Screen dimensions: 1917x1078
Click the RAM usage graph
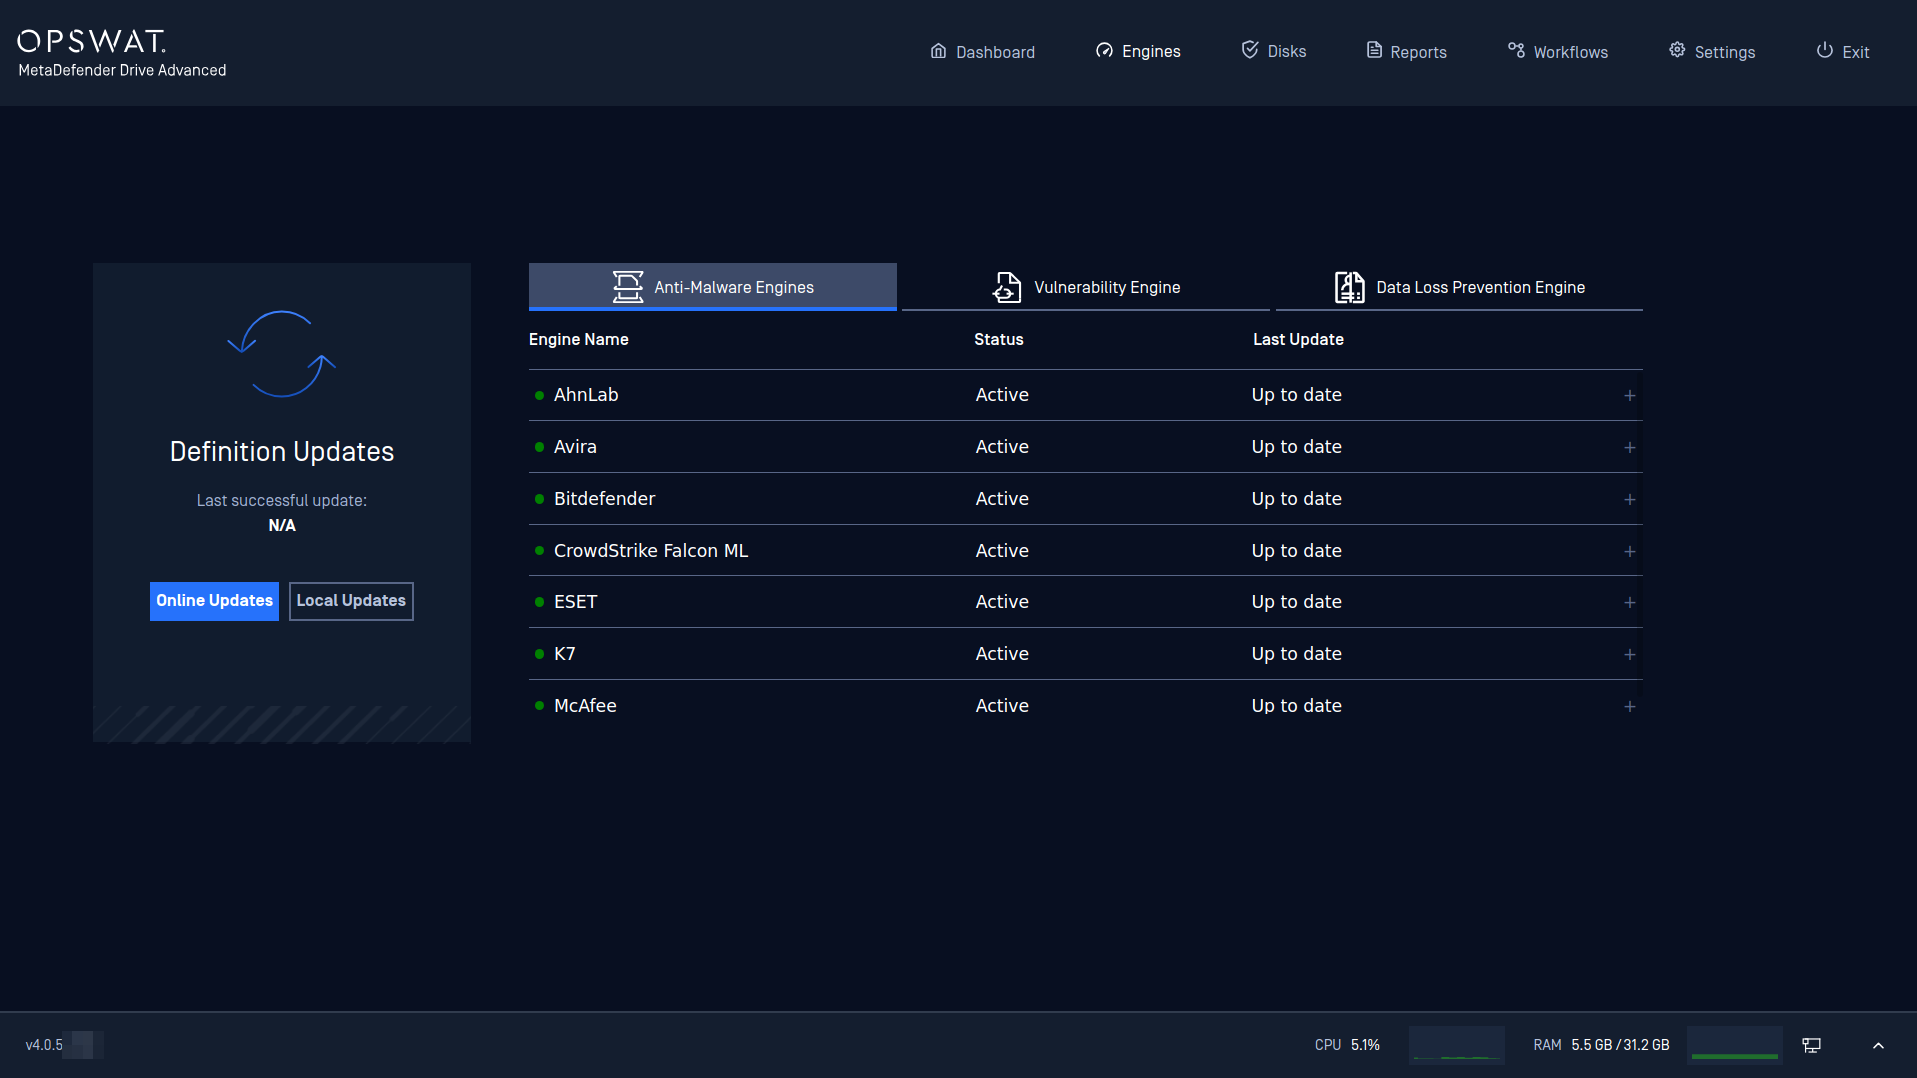click(x=1735, y=1045)
